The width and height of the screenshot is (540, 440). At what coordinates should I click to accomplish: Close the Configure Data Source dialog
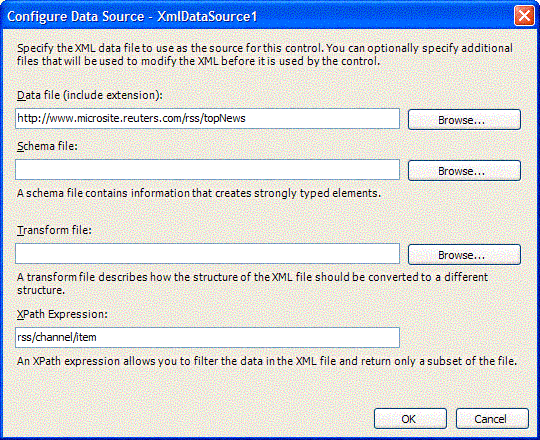524,16
